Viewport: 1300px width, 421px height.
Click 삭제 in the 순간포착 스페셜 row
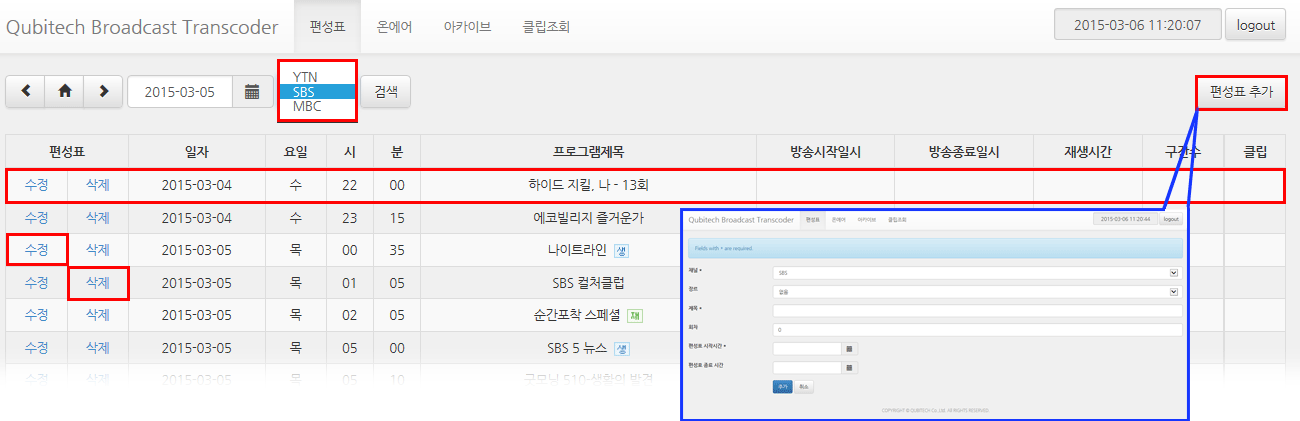(98, 315)
